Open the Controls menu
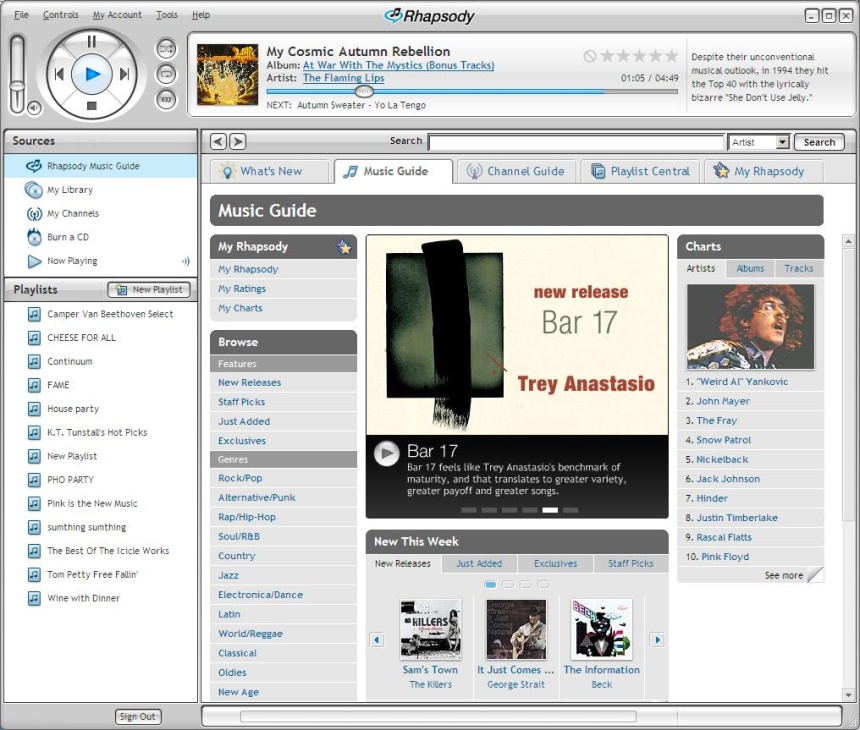The width and height of the screenshot is (860, 730). [61, 15]
